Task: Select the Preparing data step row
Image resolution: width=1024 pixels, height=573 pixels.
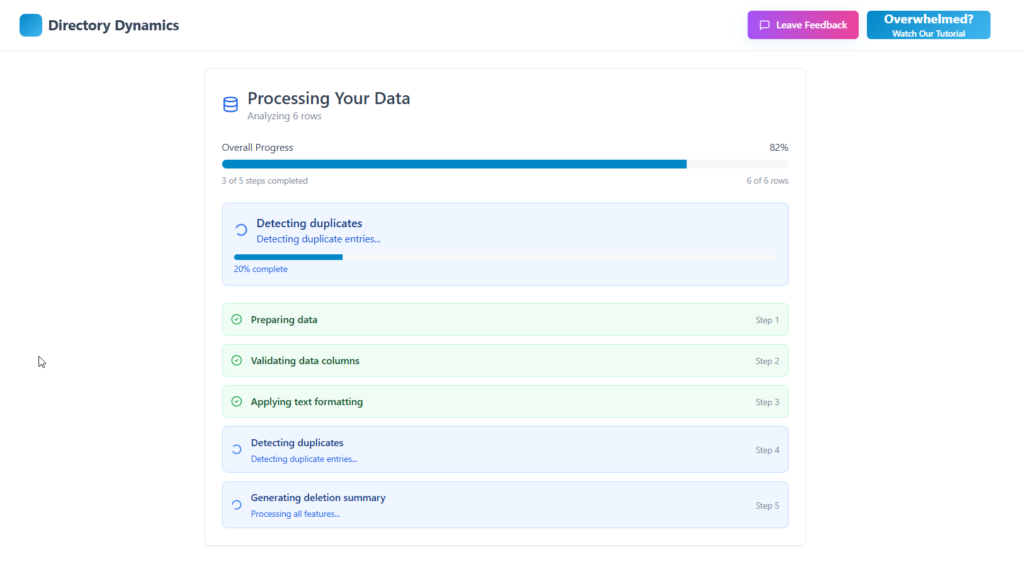Action: pyautogui.click(x=504, y=320)
